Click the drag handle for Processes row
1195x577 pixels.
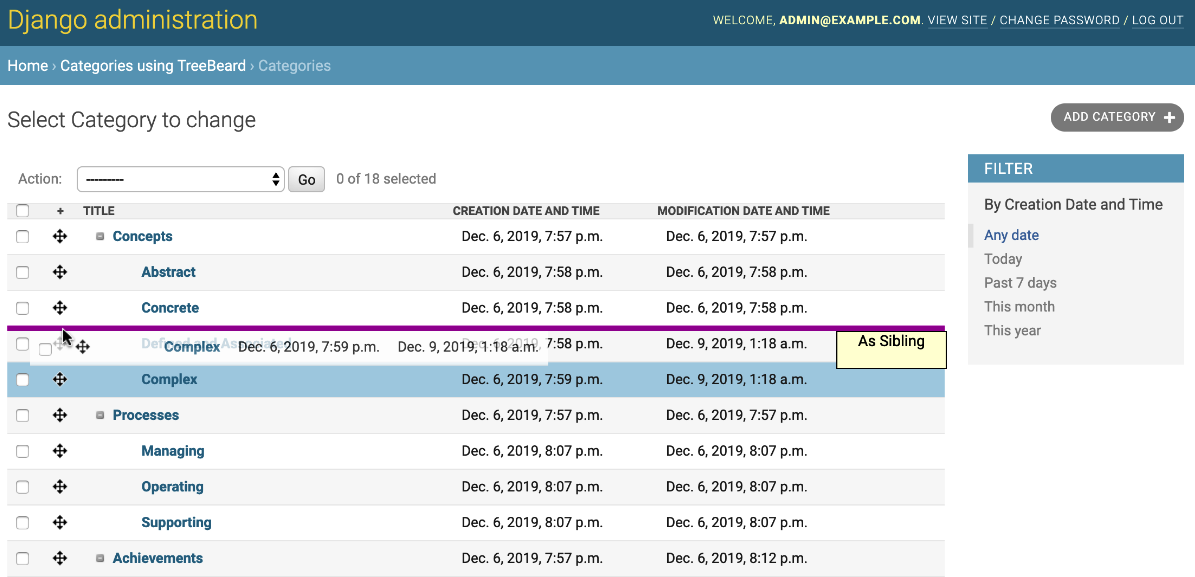[60, 415]
